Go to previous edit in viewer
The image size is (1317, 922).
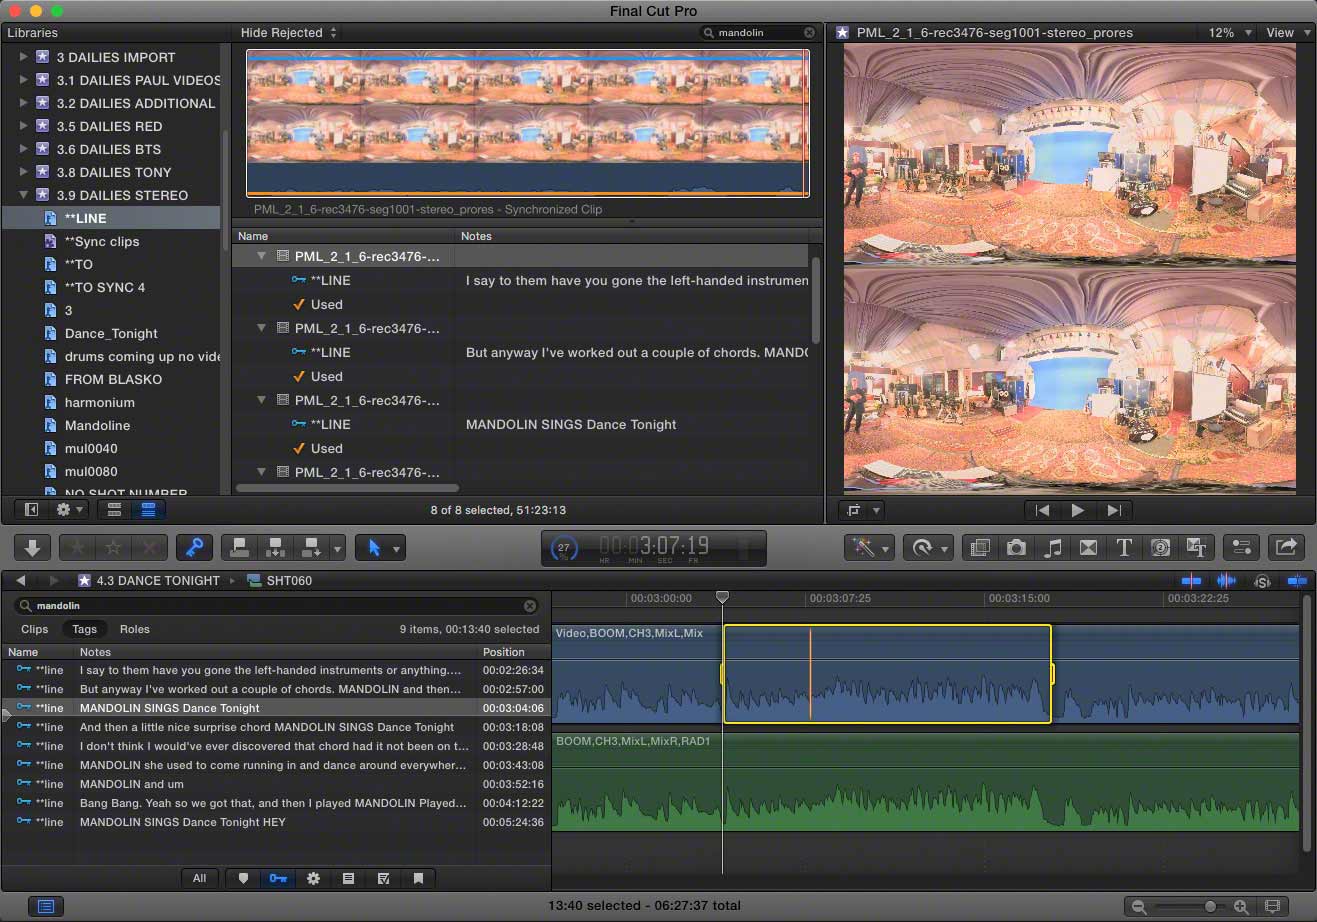click(1041, 510)
